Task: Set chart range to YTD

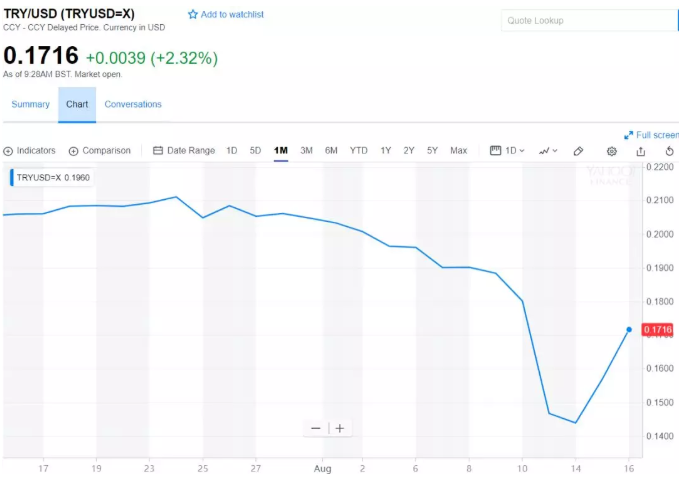Action: click(358, 151)
